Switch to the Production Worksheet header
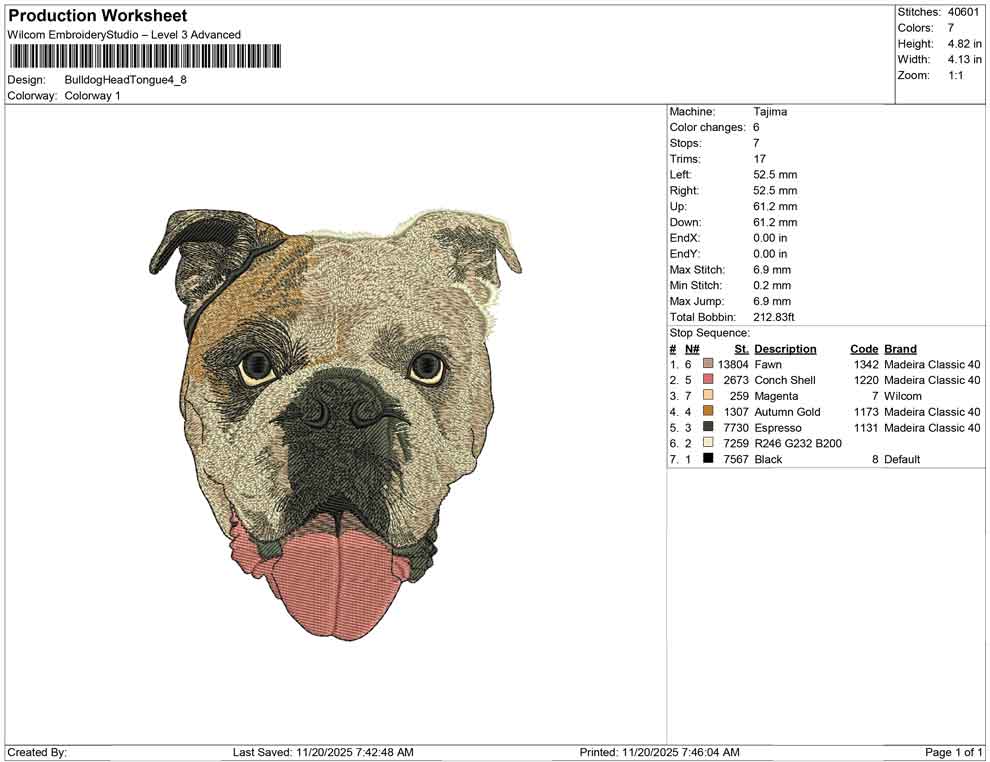990x762 pixels. click(x=97, y=15)
